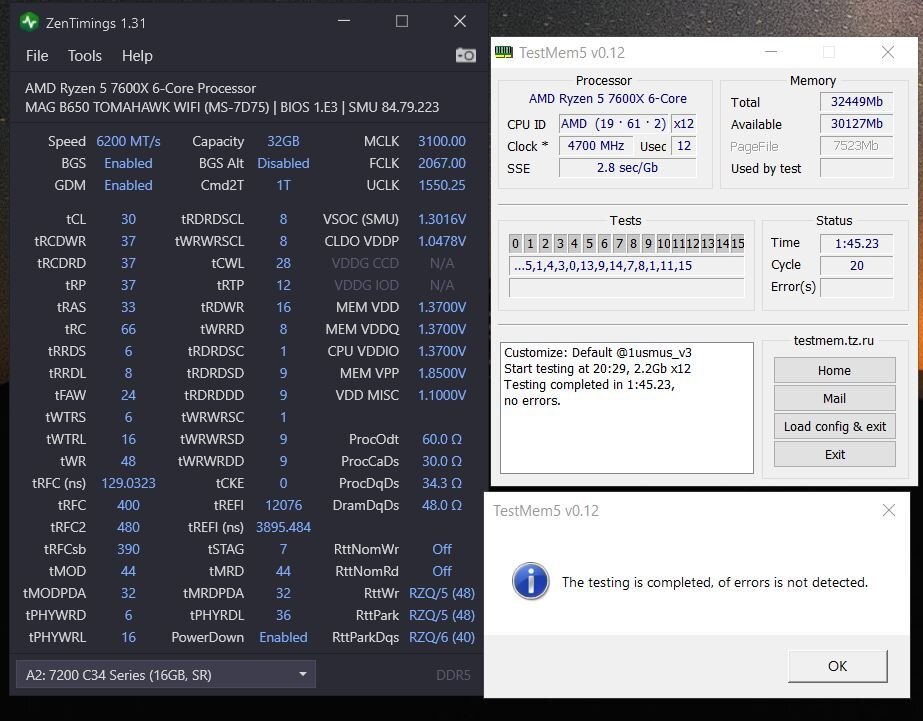Click the empty Error(s) field

[856, 287]
